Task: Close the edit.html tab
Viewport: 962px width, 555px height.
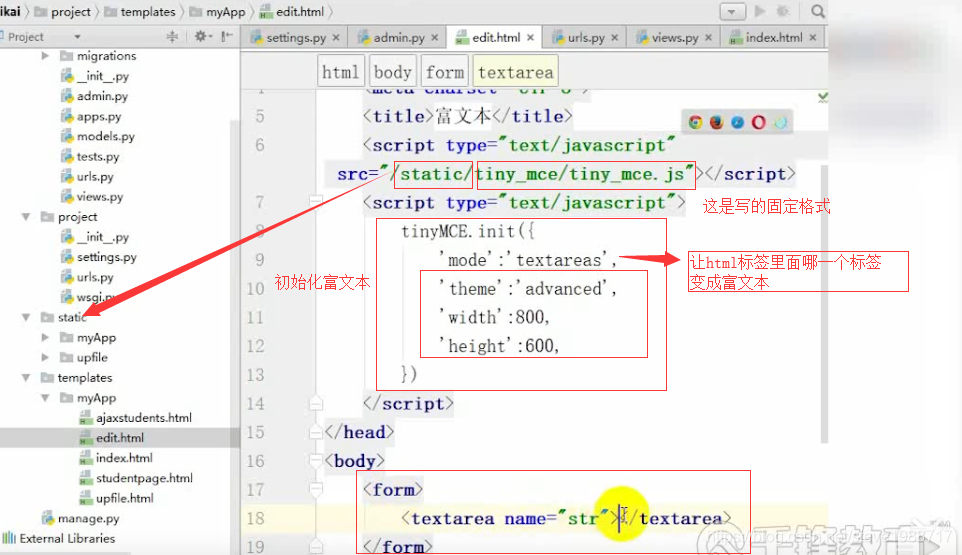Action: (x=530, y=37)
